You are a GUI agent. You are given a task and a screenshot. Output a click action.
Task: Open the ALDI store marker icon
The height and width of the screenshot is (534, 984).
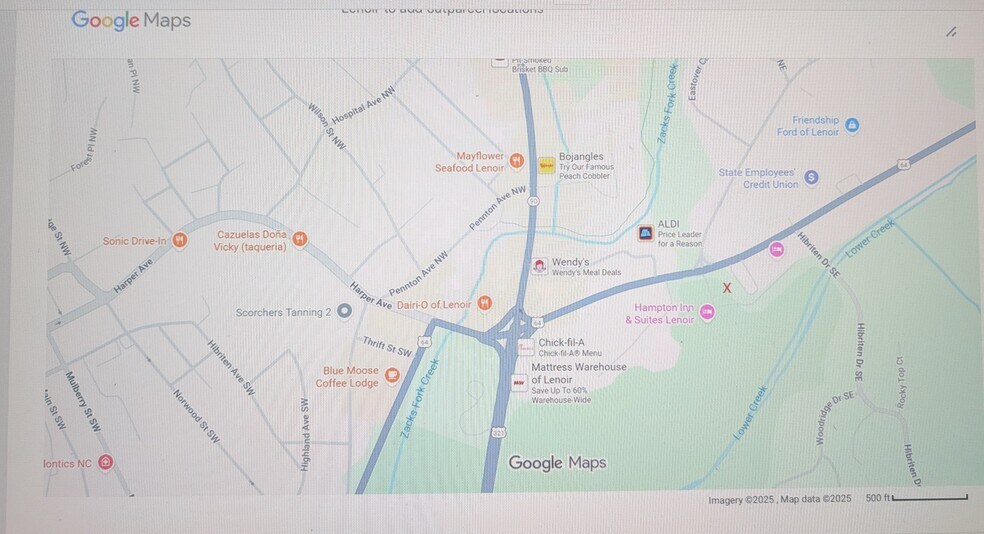pos(645,233)
